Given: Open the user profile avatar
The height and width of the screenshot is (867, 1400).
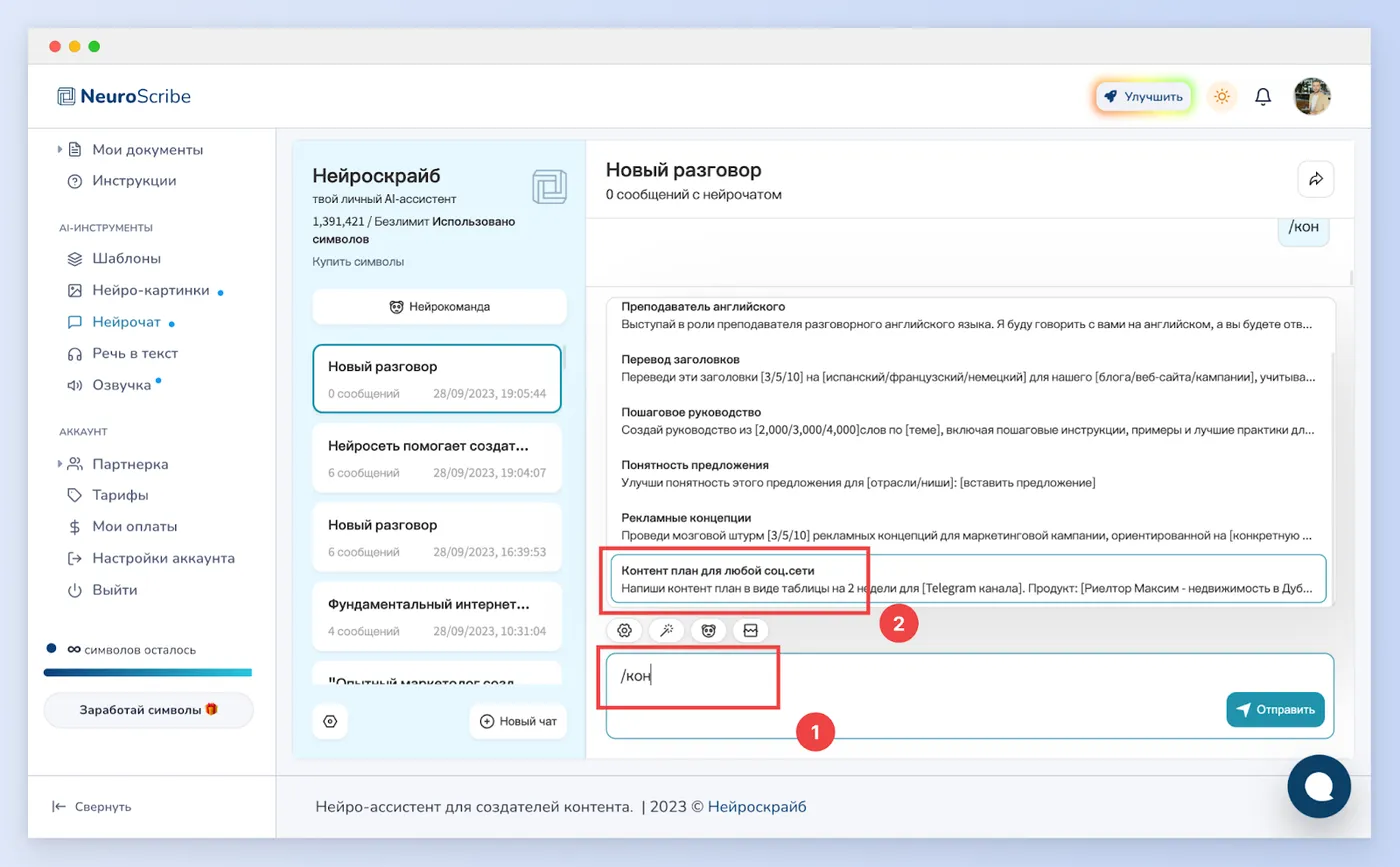Looking at the screenshot, I should coord(1313,96).
